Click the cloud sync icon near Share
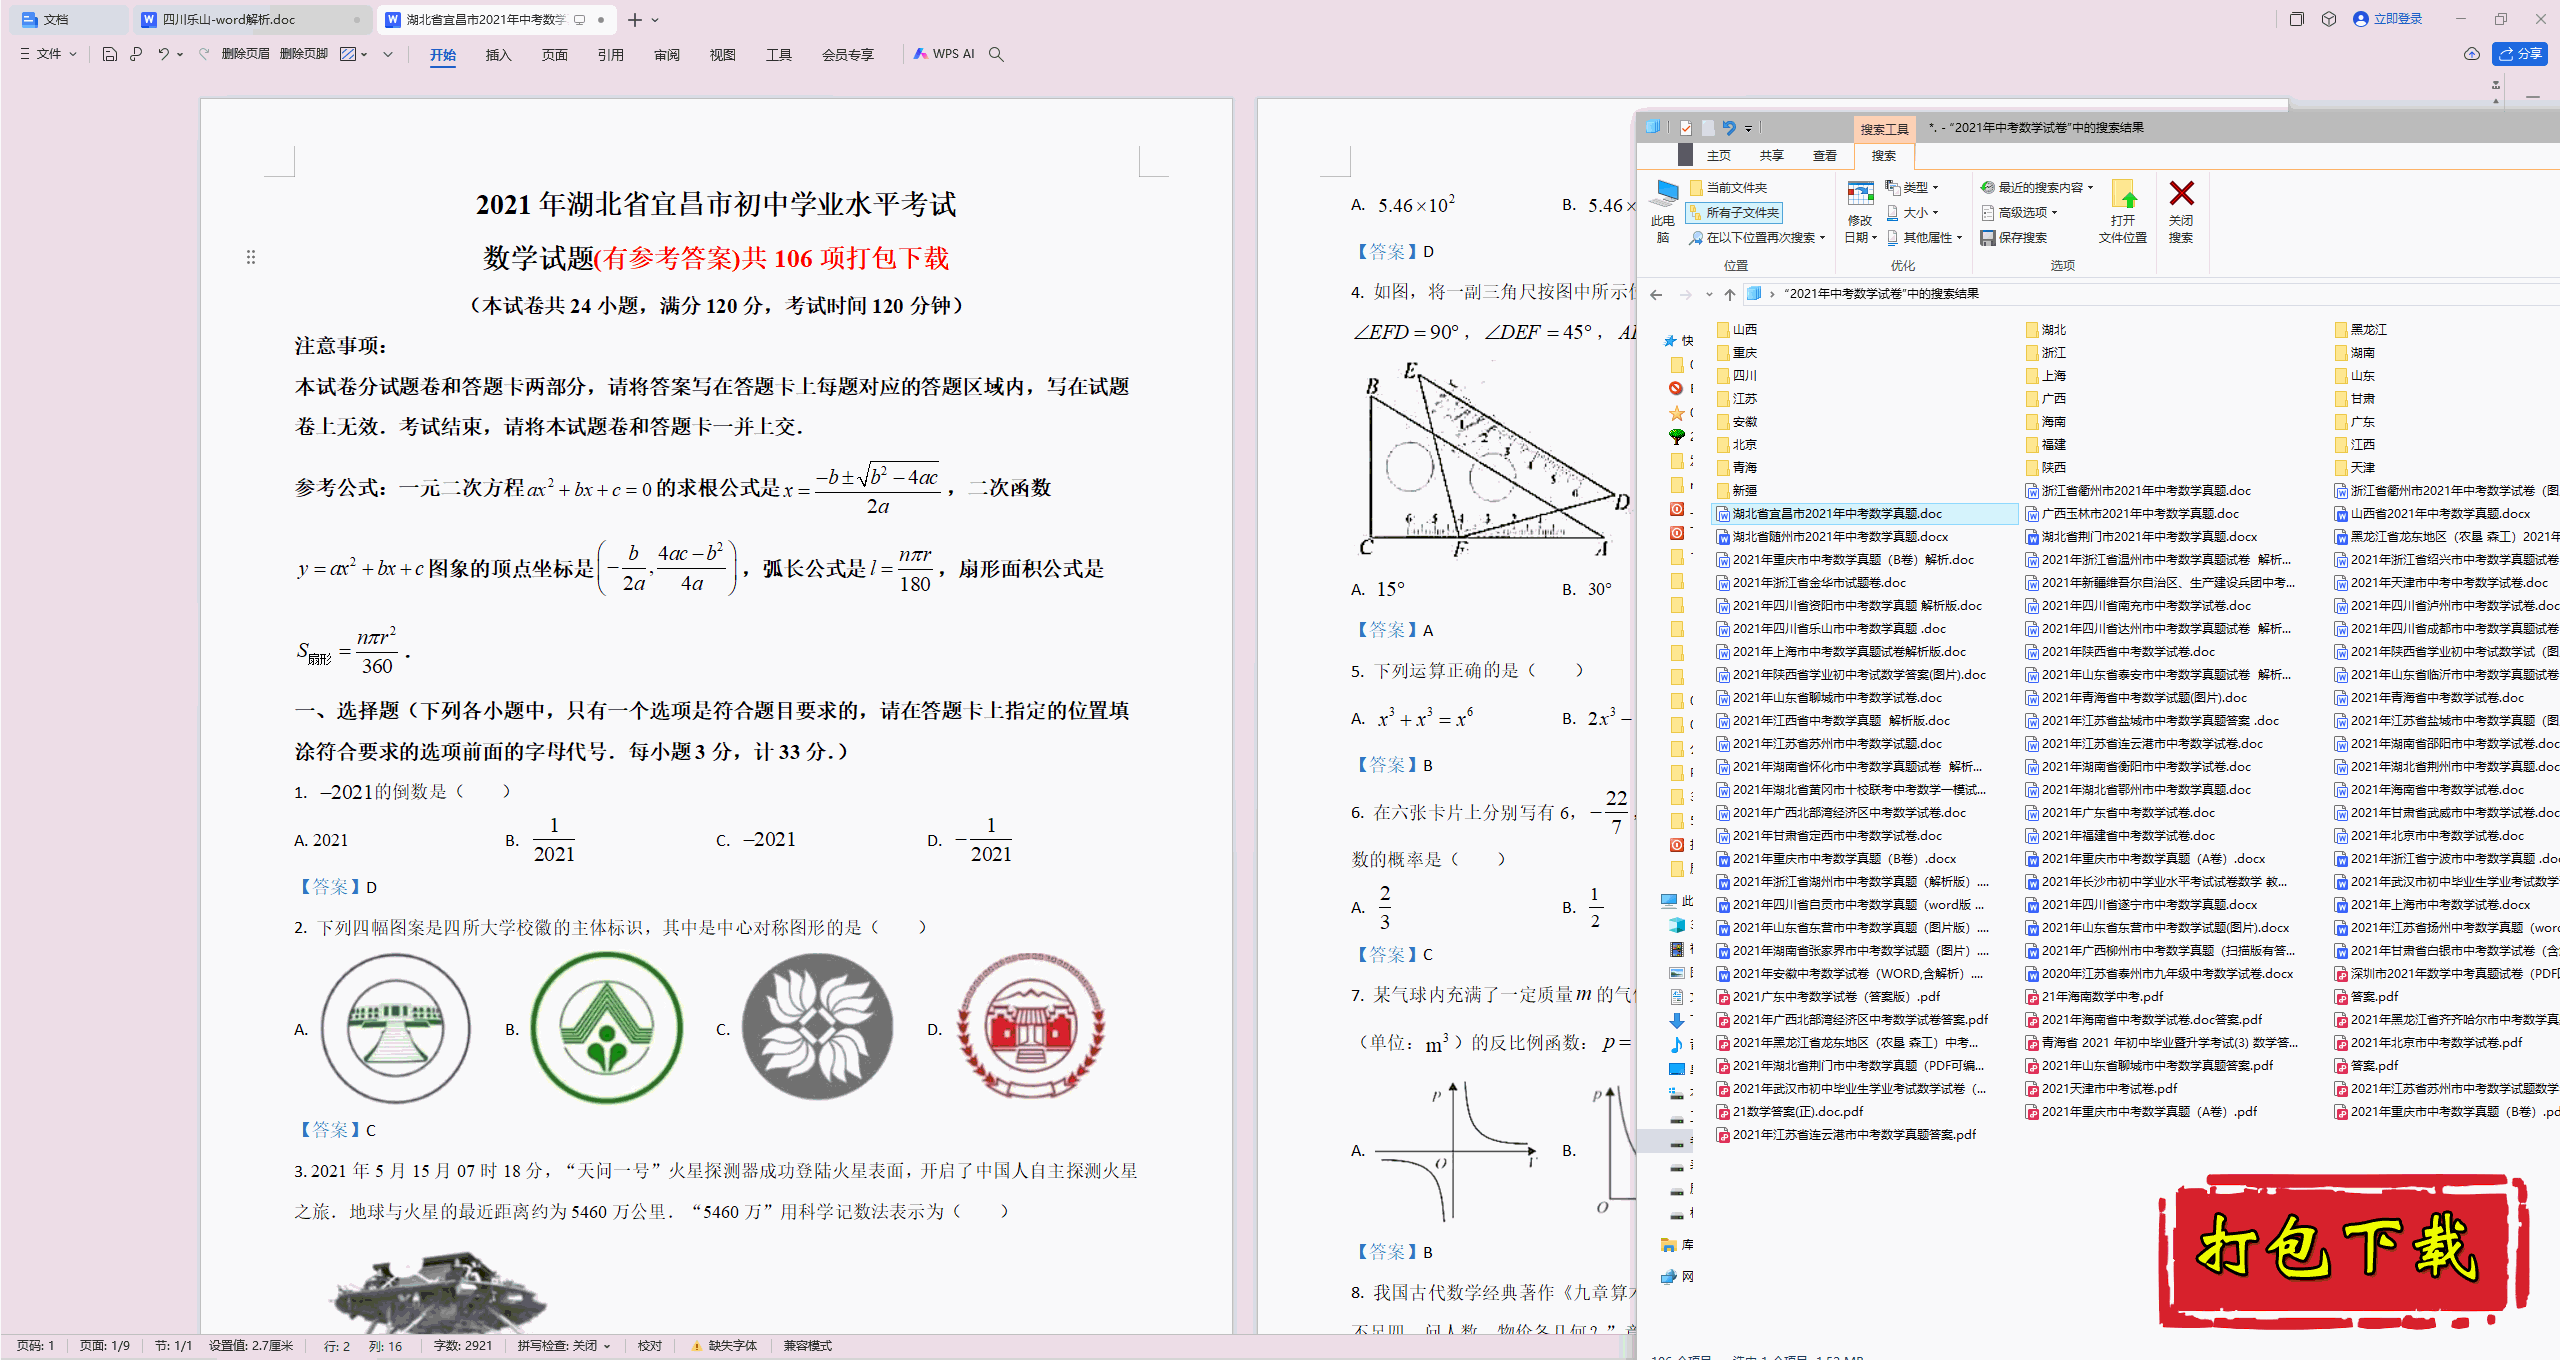This screenshot has width=2560, height=1360. pyautogui.click(x=2471, y=54)
